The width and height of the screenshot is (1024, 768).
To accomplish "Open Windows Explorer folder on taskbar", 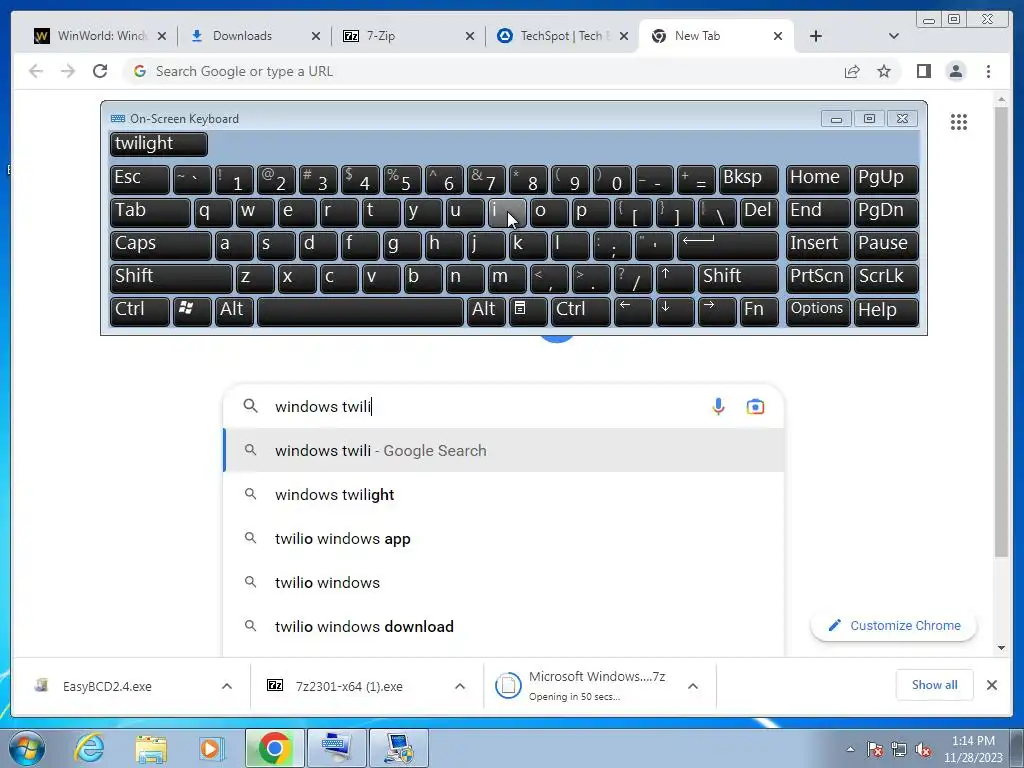I will (x=151, y=748).
